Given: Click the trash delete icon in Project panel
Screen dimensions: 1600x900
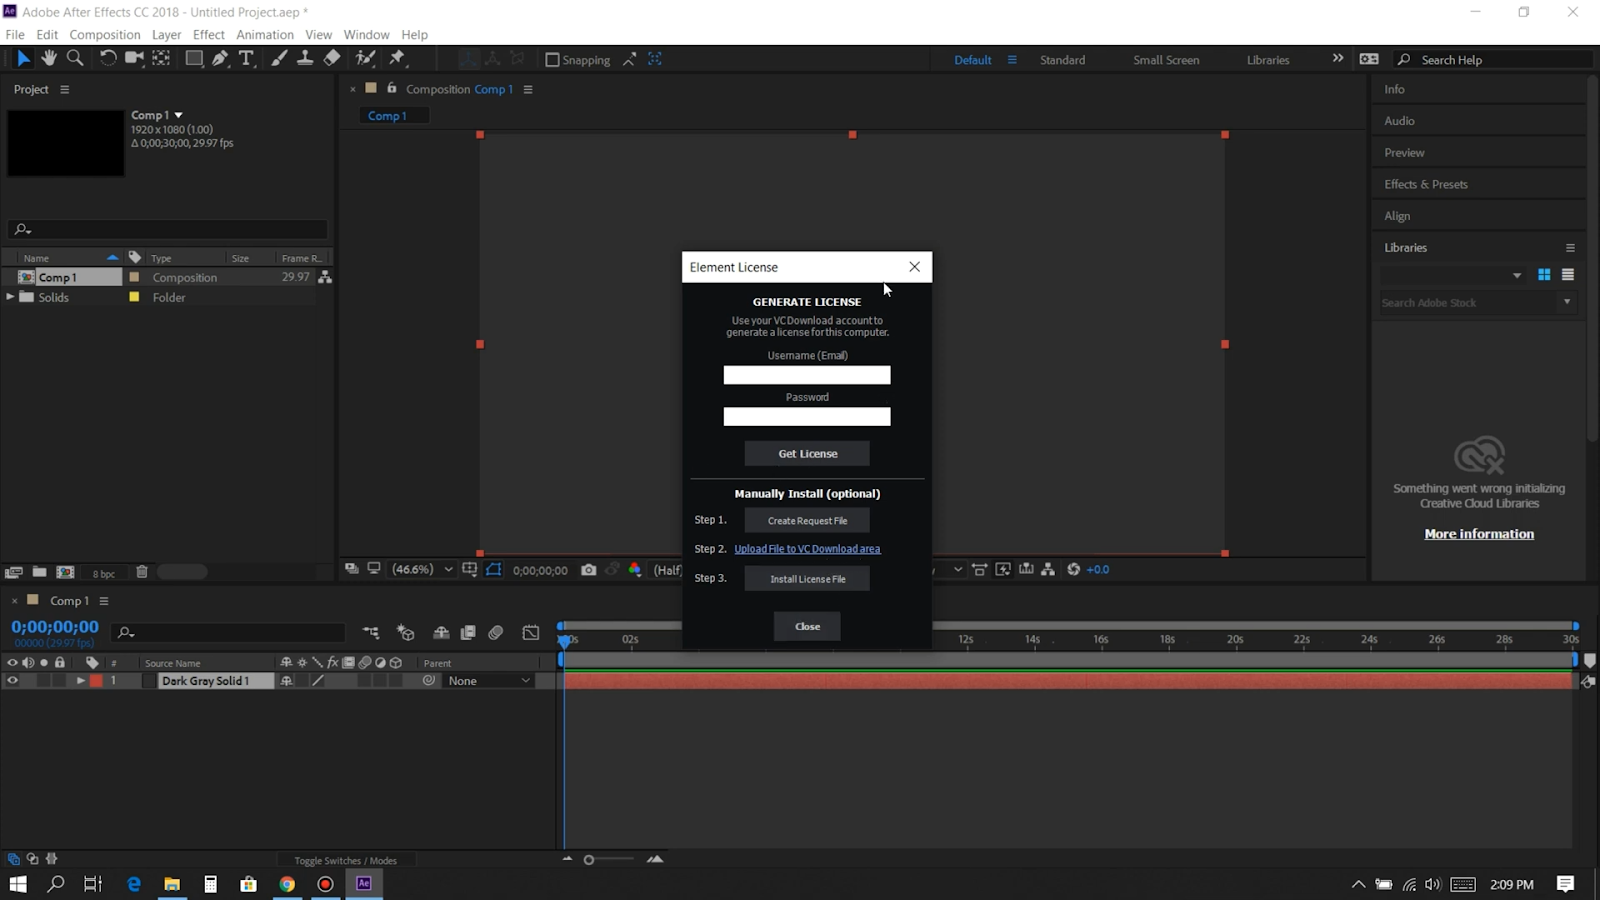Looking at the screenshot, I should [142, 572].
